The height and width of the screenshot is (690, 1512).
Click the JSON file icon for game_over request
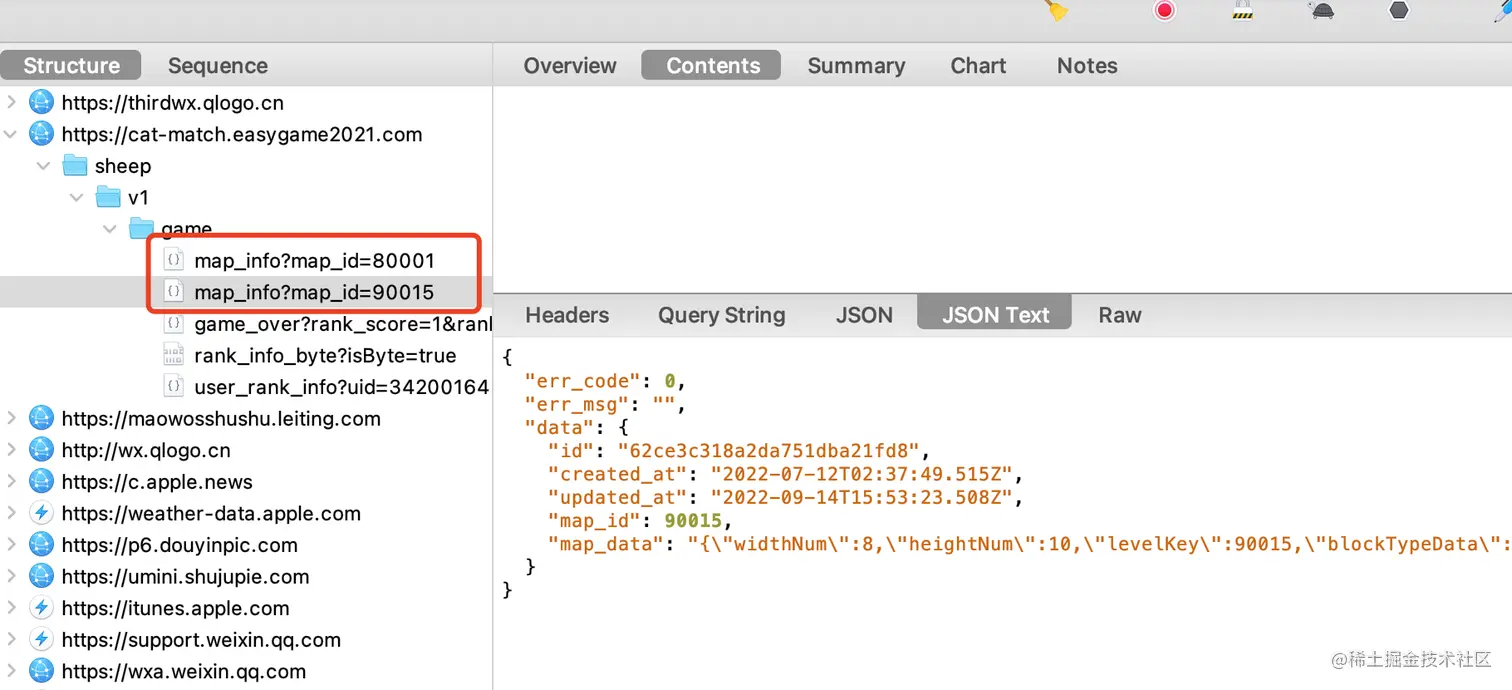click(x=174, y=324)
